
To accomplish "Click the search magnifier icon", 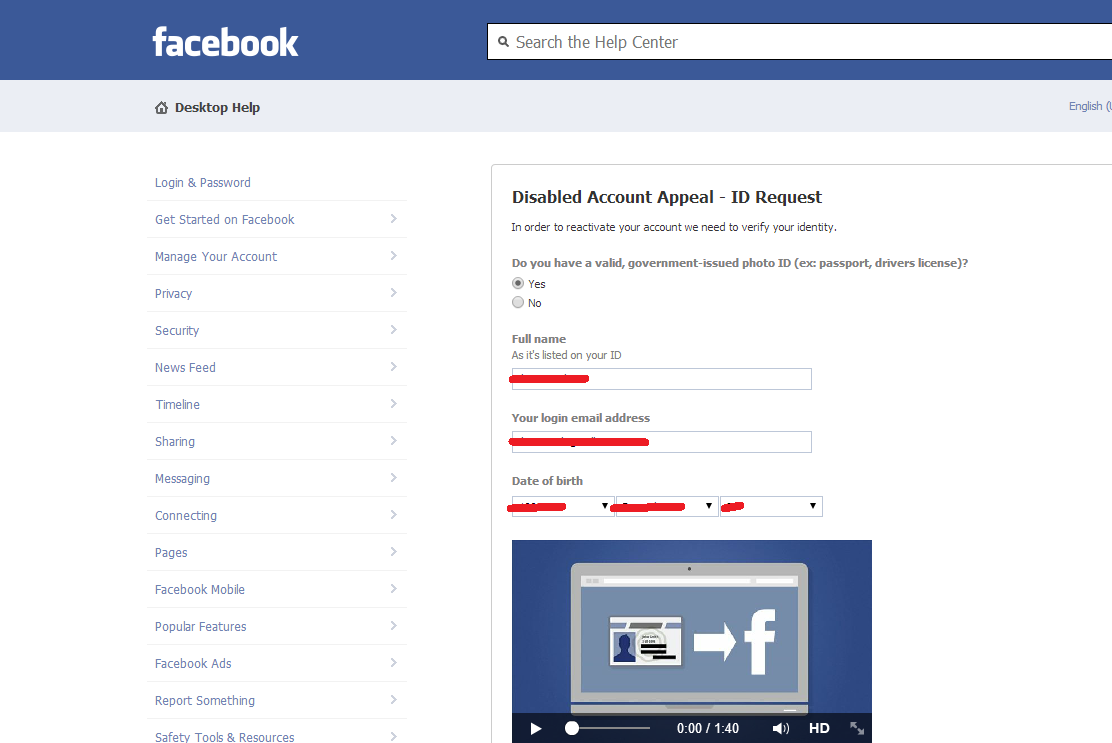I will [504, 42].
